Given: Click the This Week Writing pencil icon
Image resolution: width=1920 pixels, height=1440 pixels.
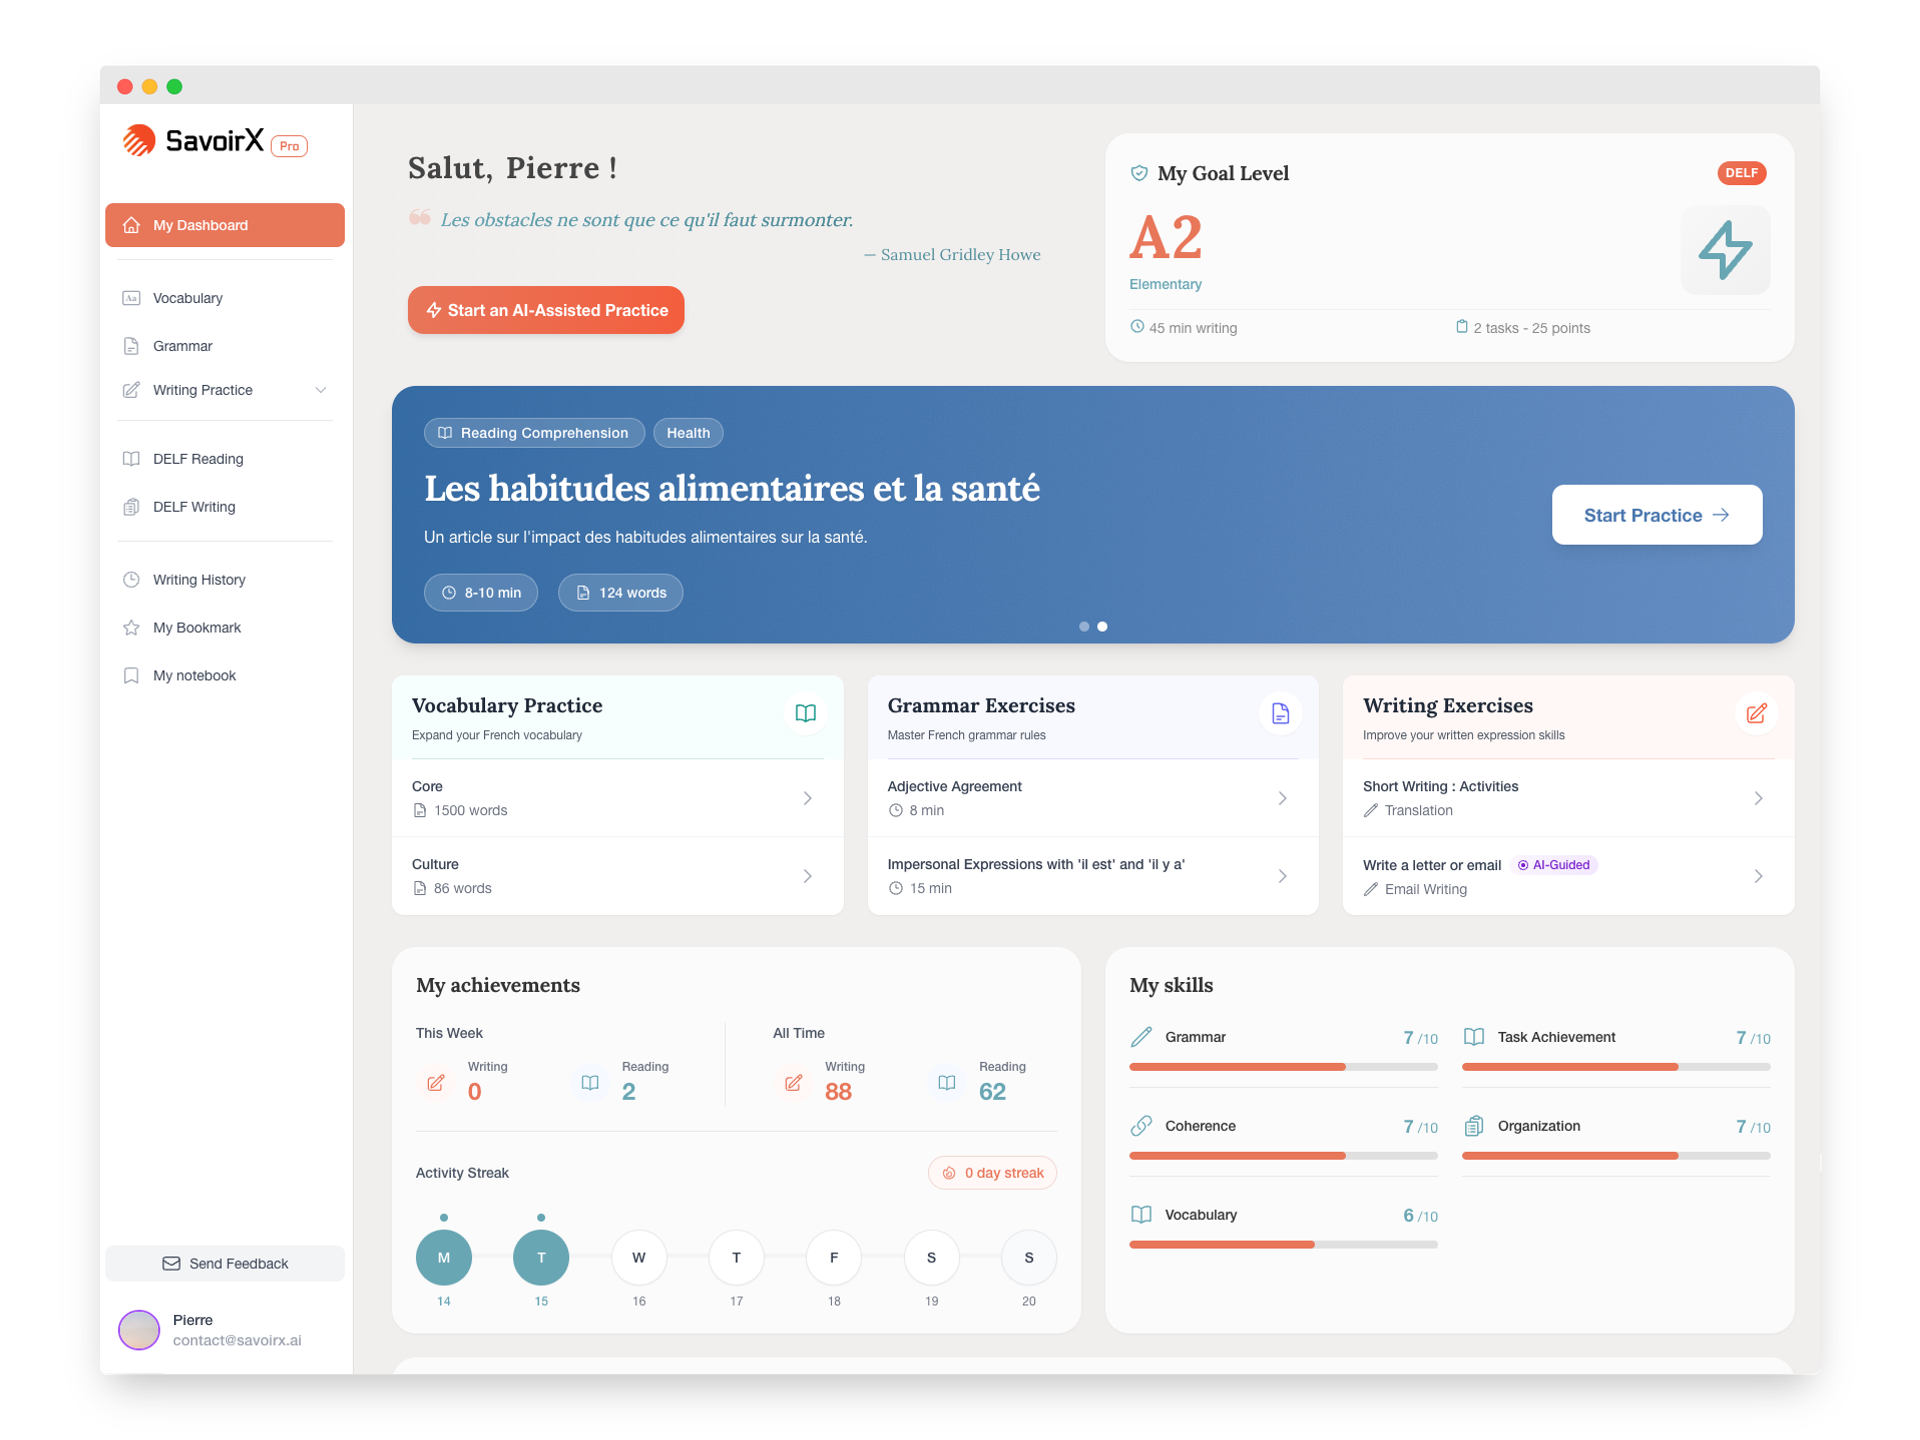Looking at the screenshot, I should [436, 1083].
